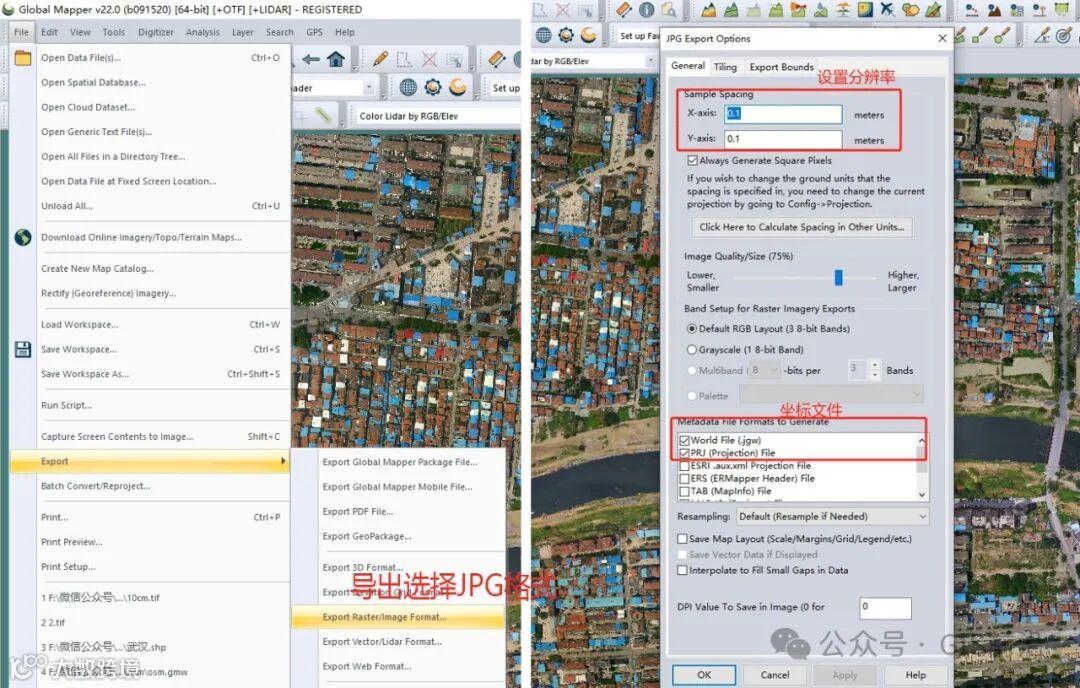Click the blue square raster icon in analysis toolbar
Screen dimensions: 1080x688
point(865,10)
